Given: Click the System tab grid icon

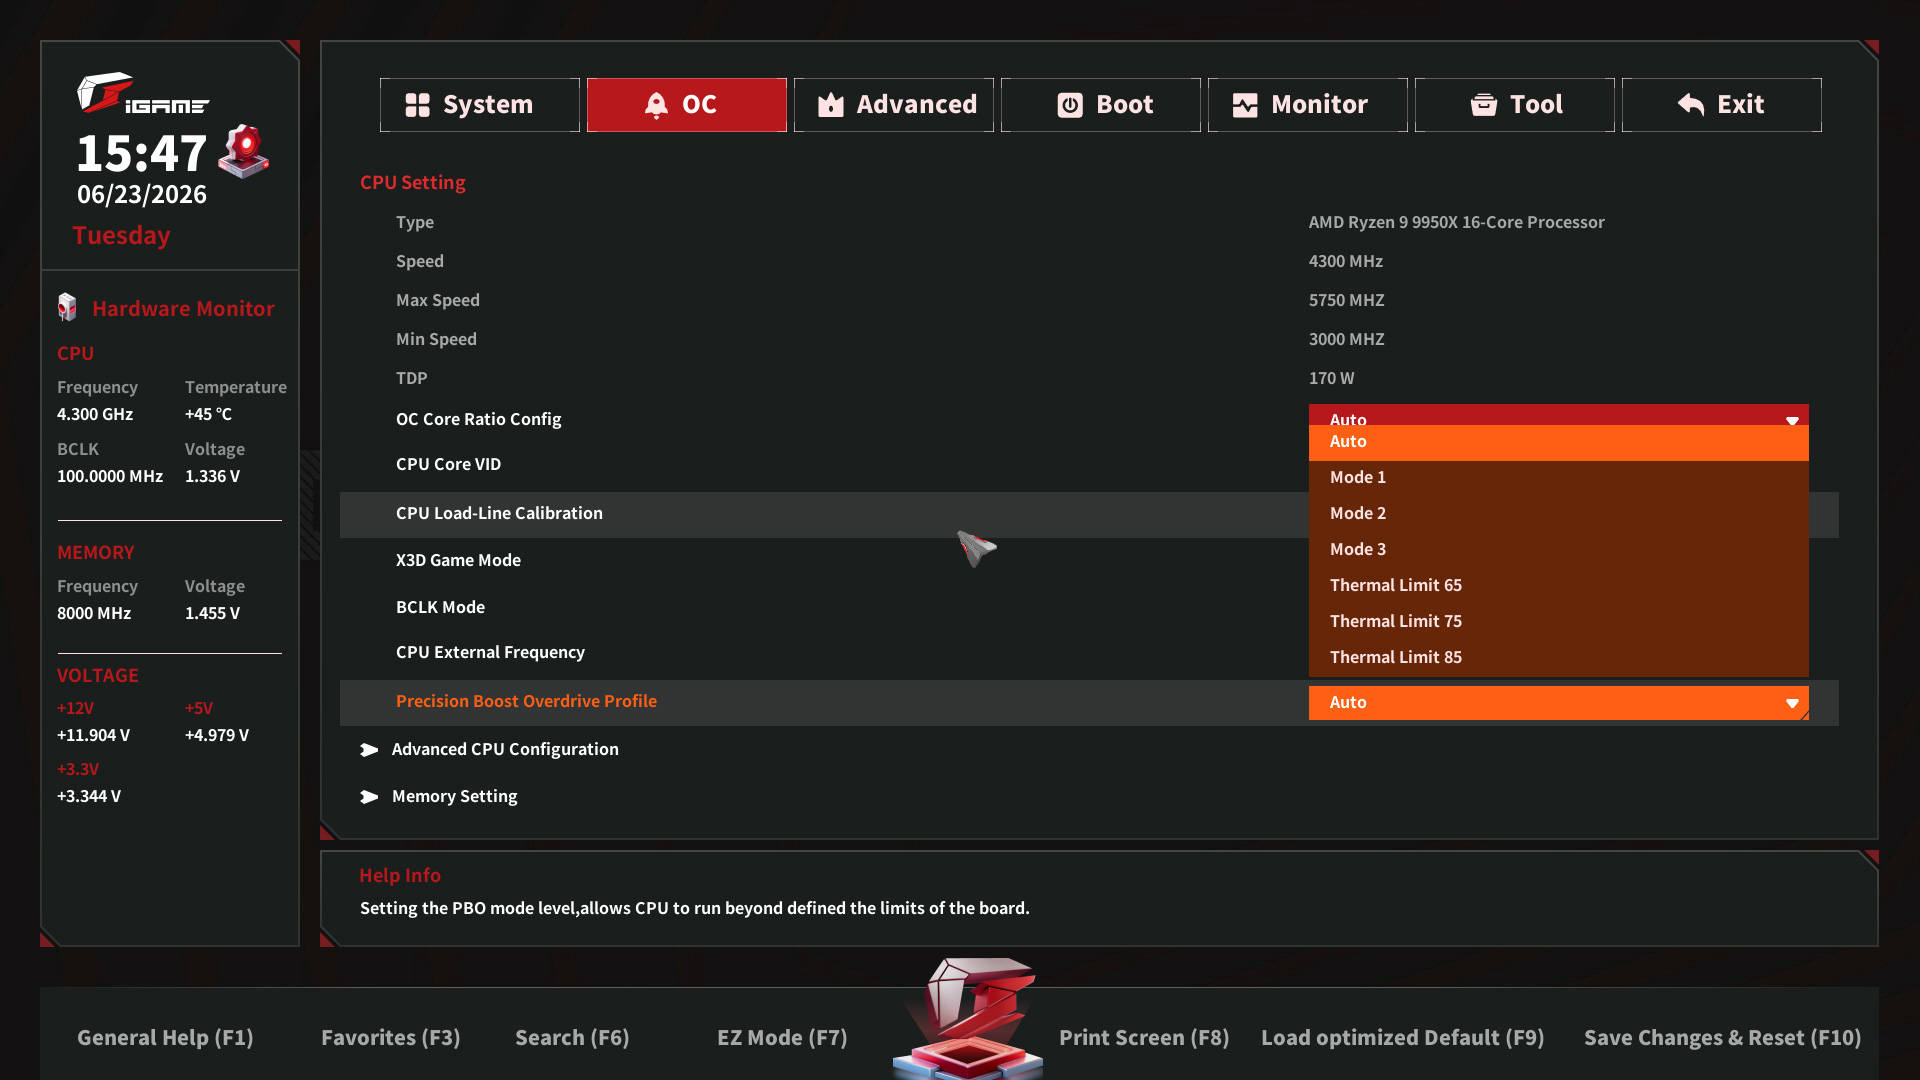Looking at the screenshot, I should point(417,105).
